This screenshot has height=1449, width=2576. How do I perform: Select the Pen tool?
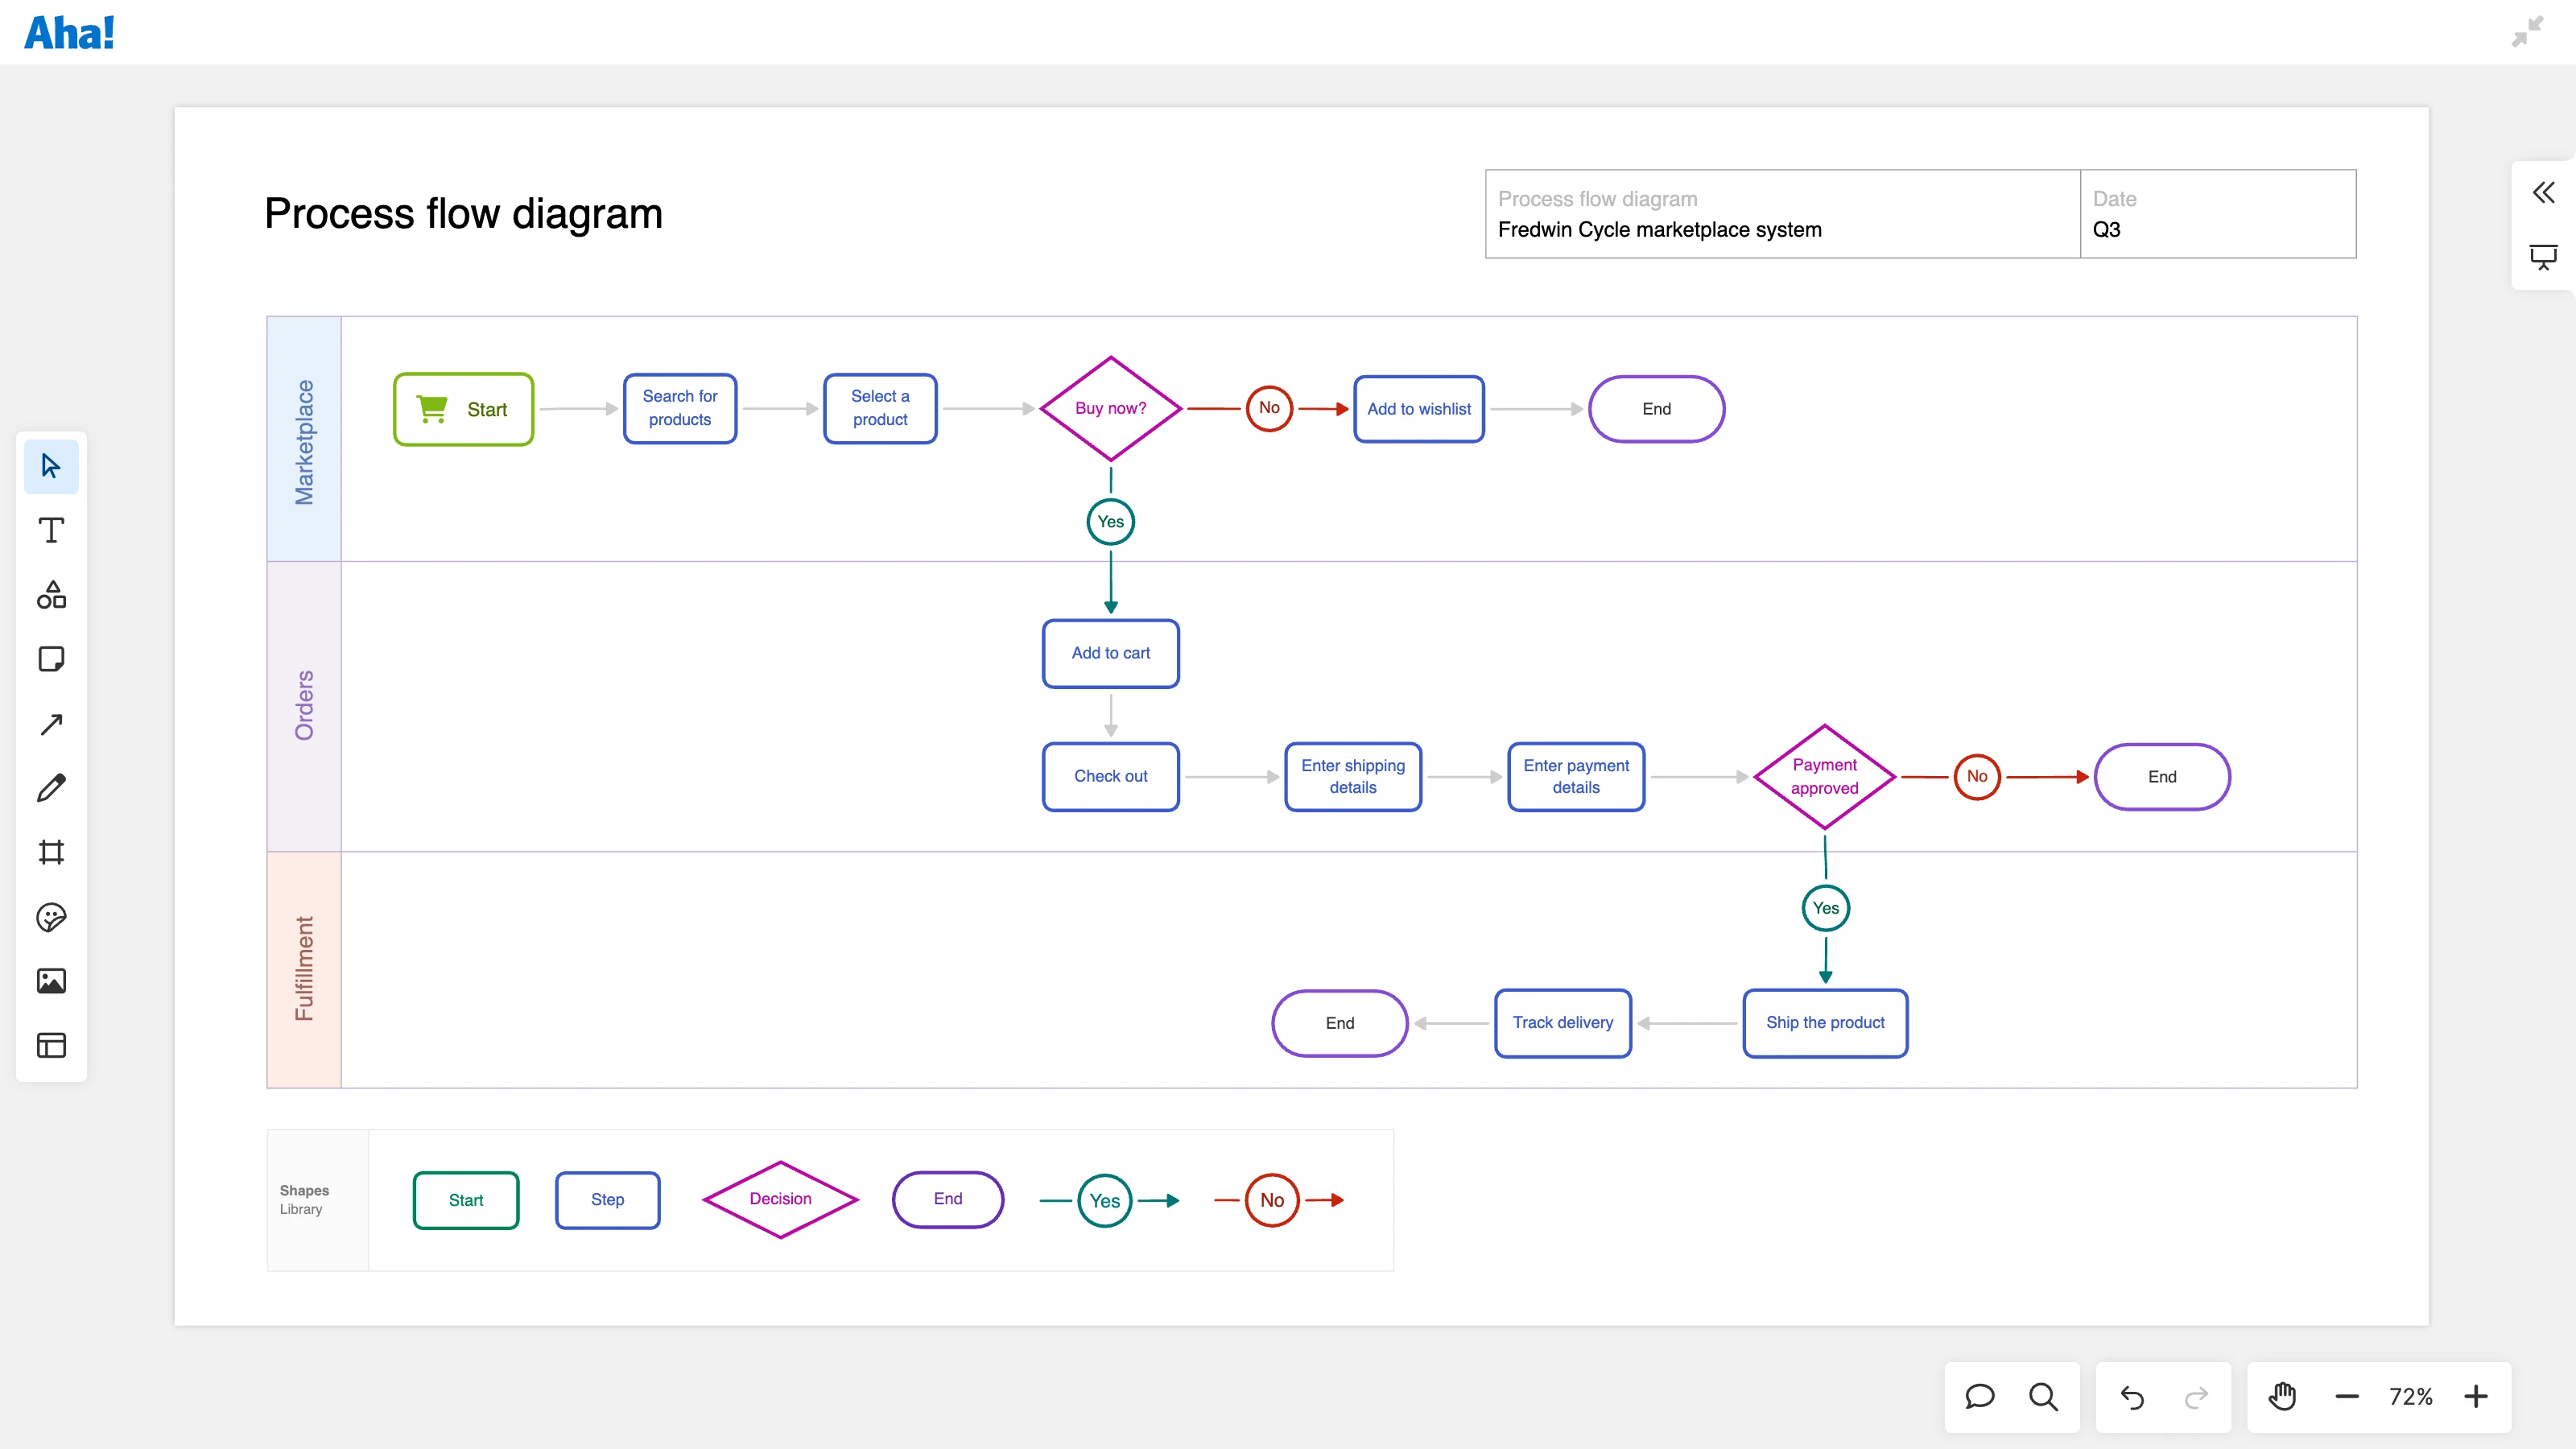pos(51,787)
